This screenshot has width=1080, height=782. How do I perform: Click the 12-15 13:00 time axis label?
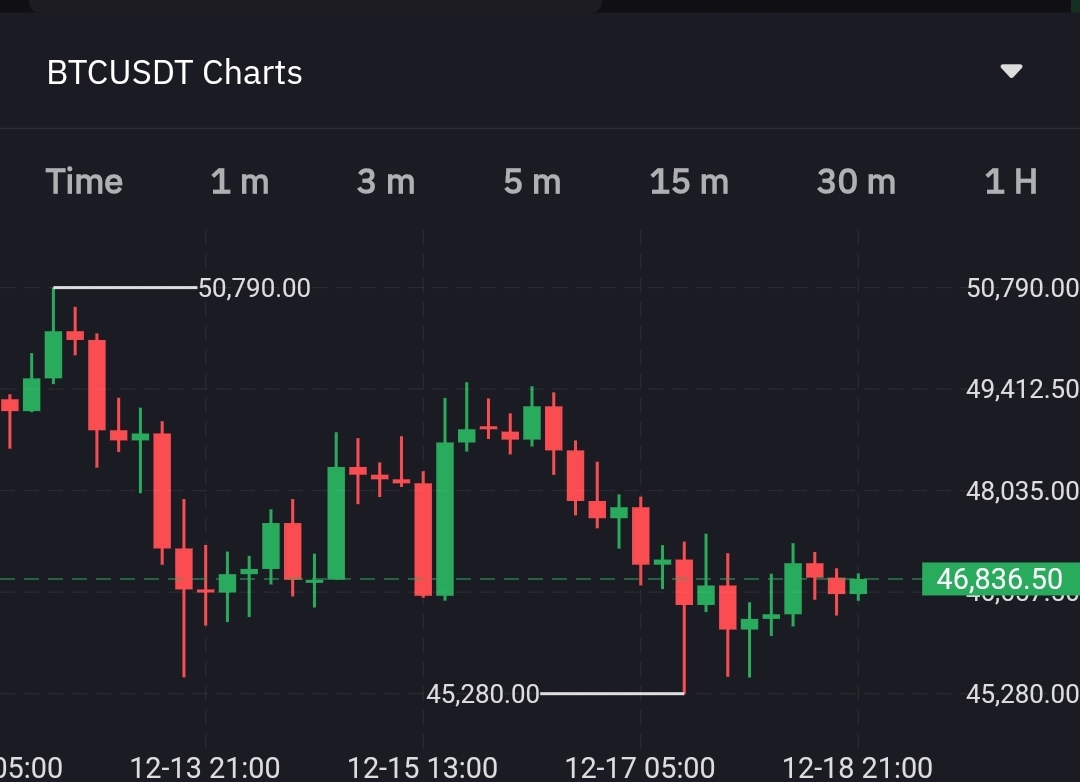[422, 768]
